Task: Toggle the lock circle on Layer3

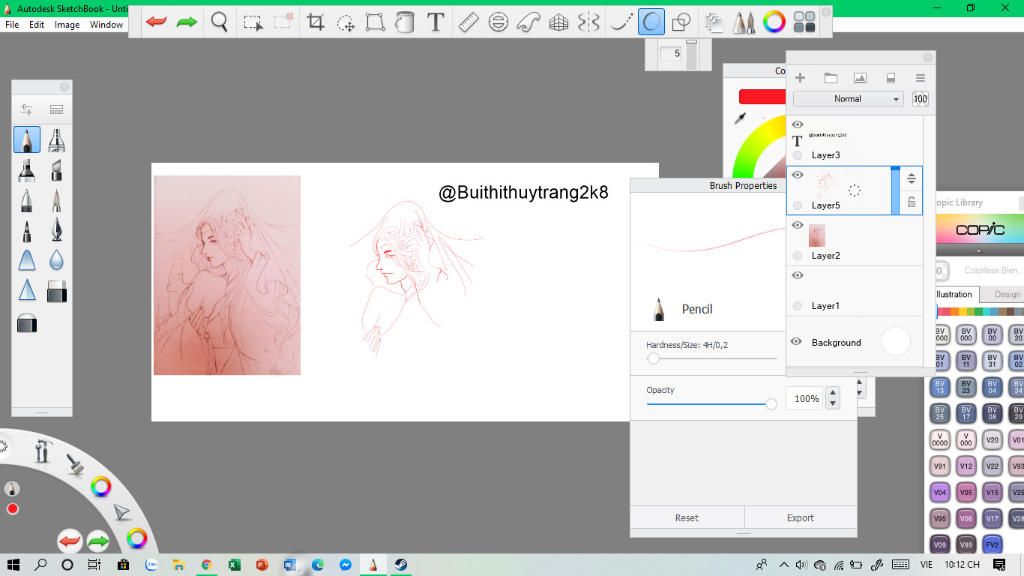Action: point(797,155)
